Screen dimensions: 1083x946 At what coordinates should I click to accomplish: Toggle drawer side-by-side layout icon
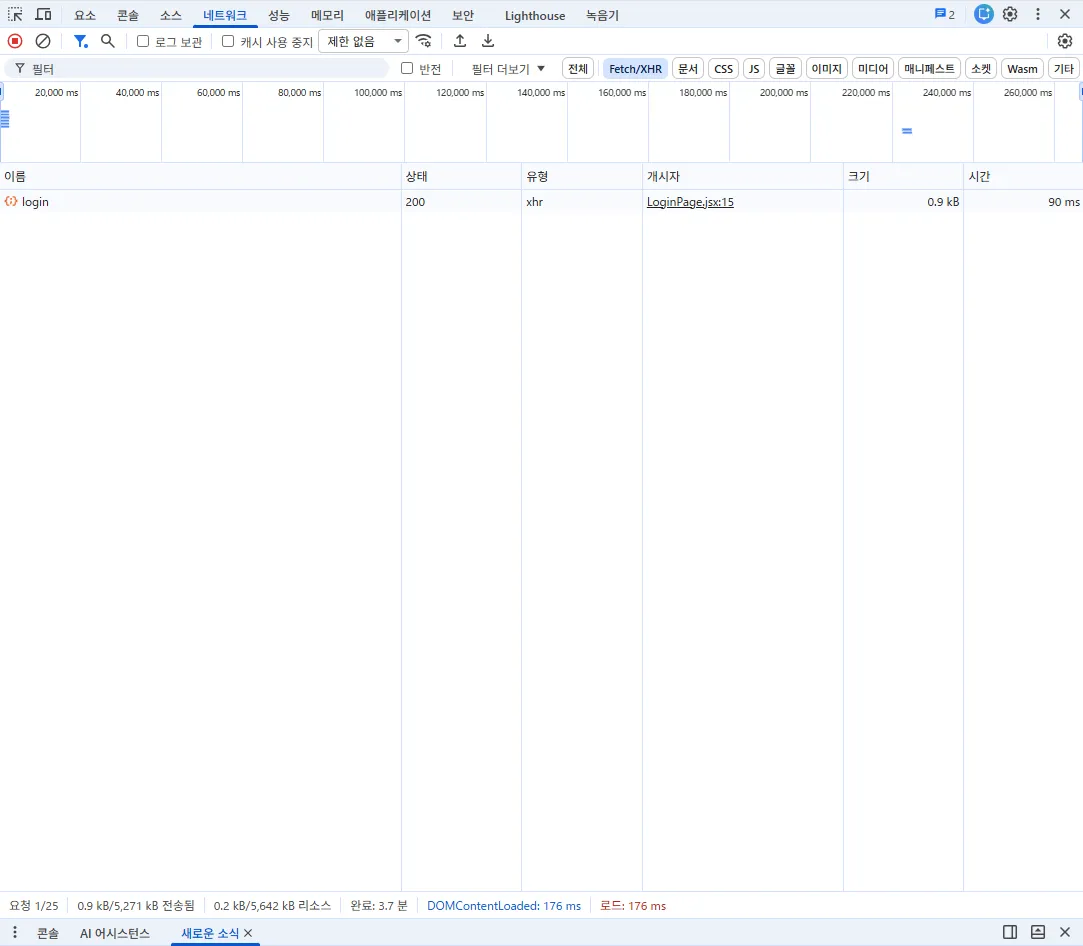tap(1010, 932)
